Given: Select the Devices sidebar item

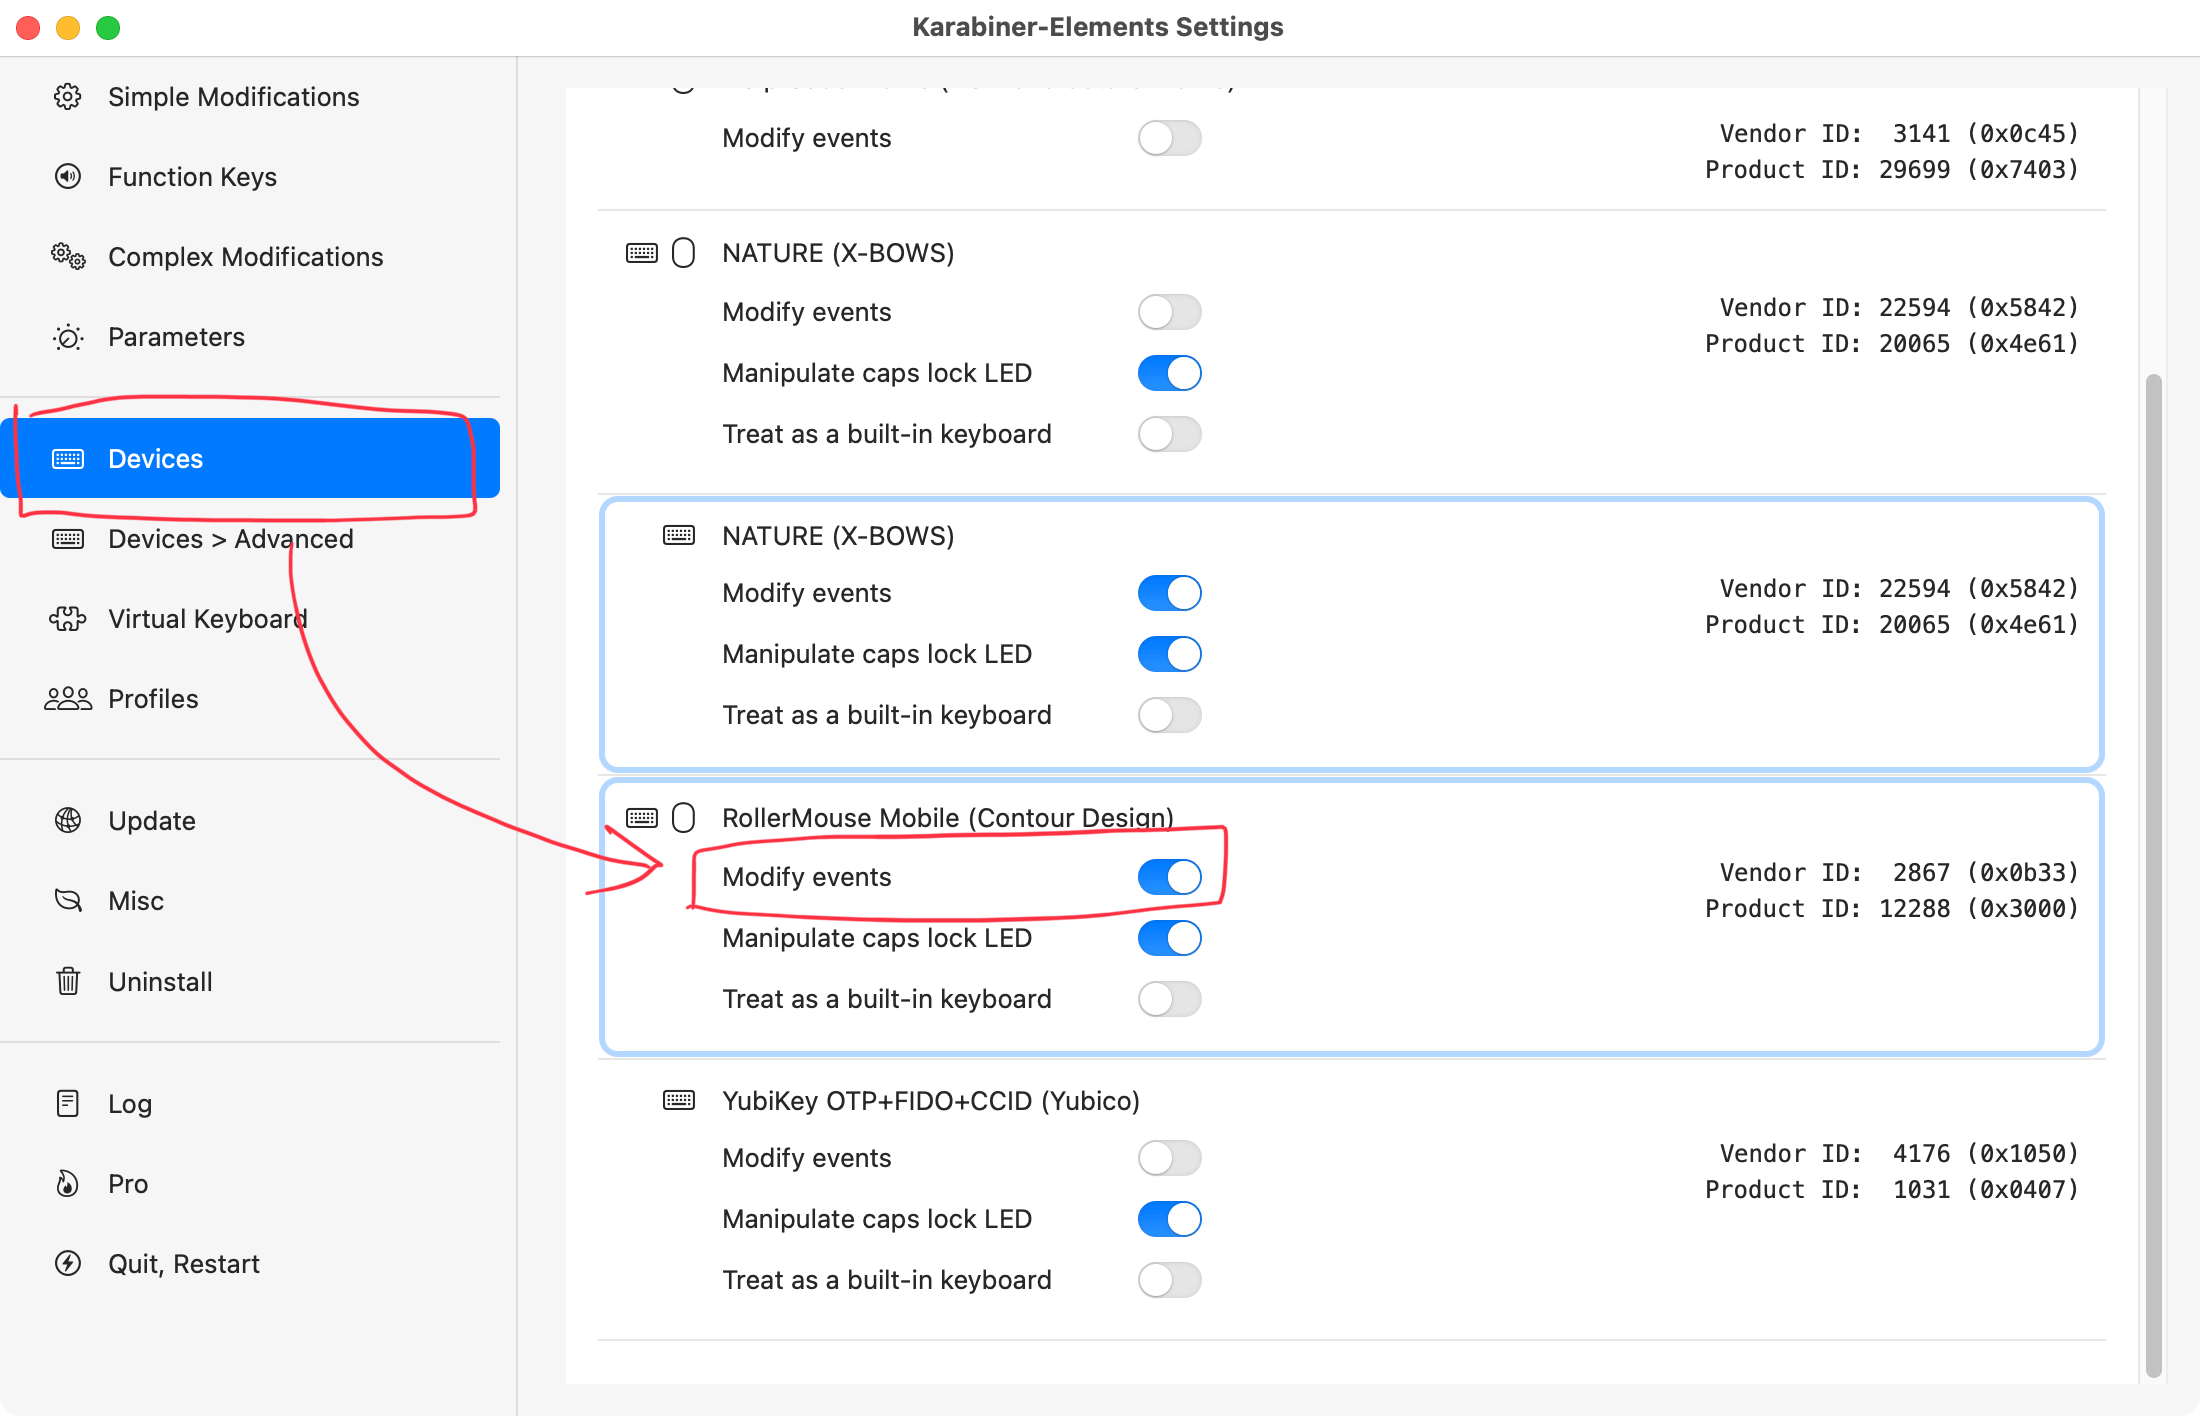Looking at the screenshot, I should coord(250,458).
